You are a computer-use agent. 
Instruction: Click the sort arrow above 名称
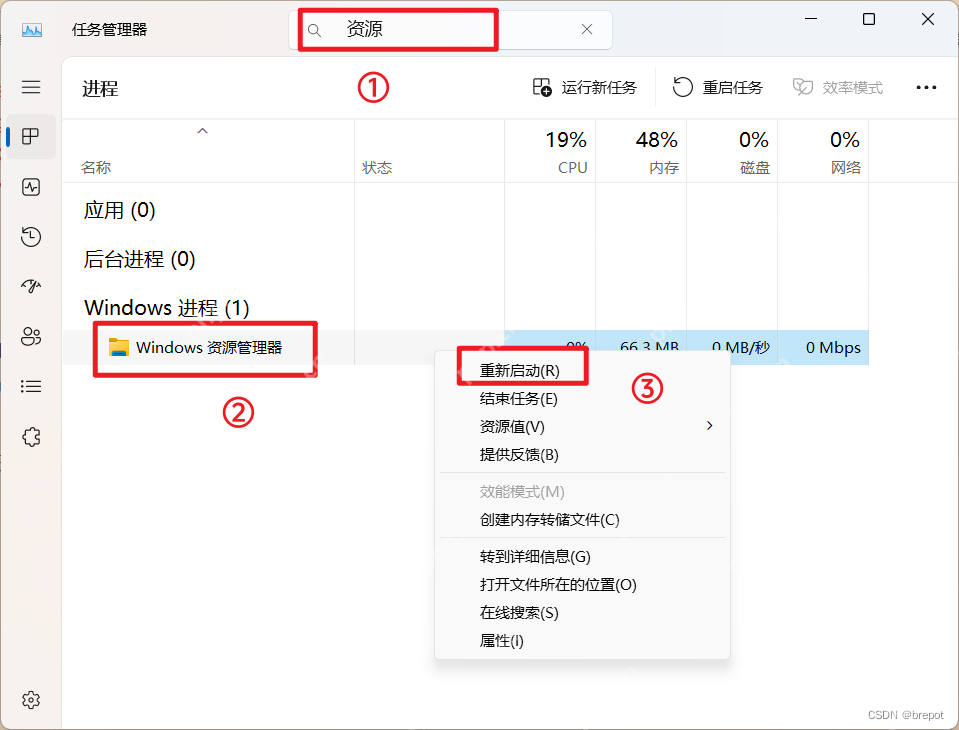tap(202, 131)
